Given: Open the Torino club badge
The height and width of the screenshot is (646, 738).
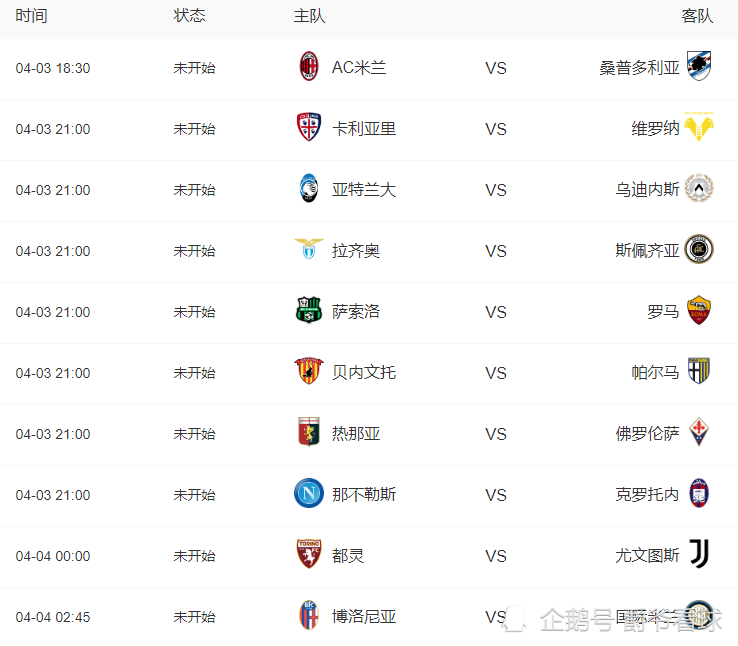Looking at the screenshot, I should coord(309,555).
